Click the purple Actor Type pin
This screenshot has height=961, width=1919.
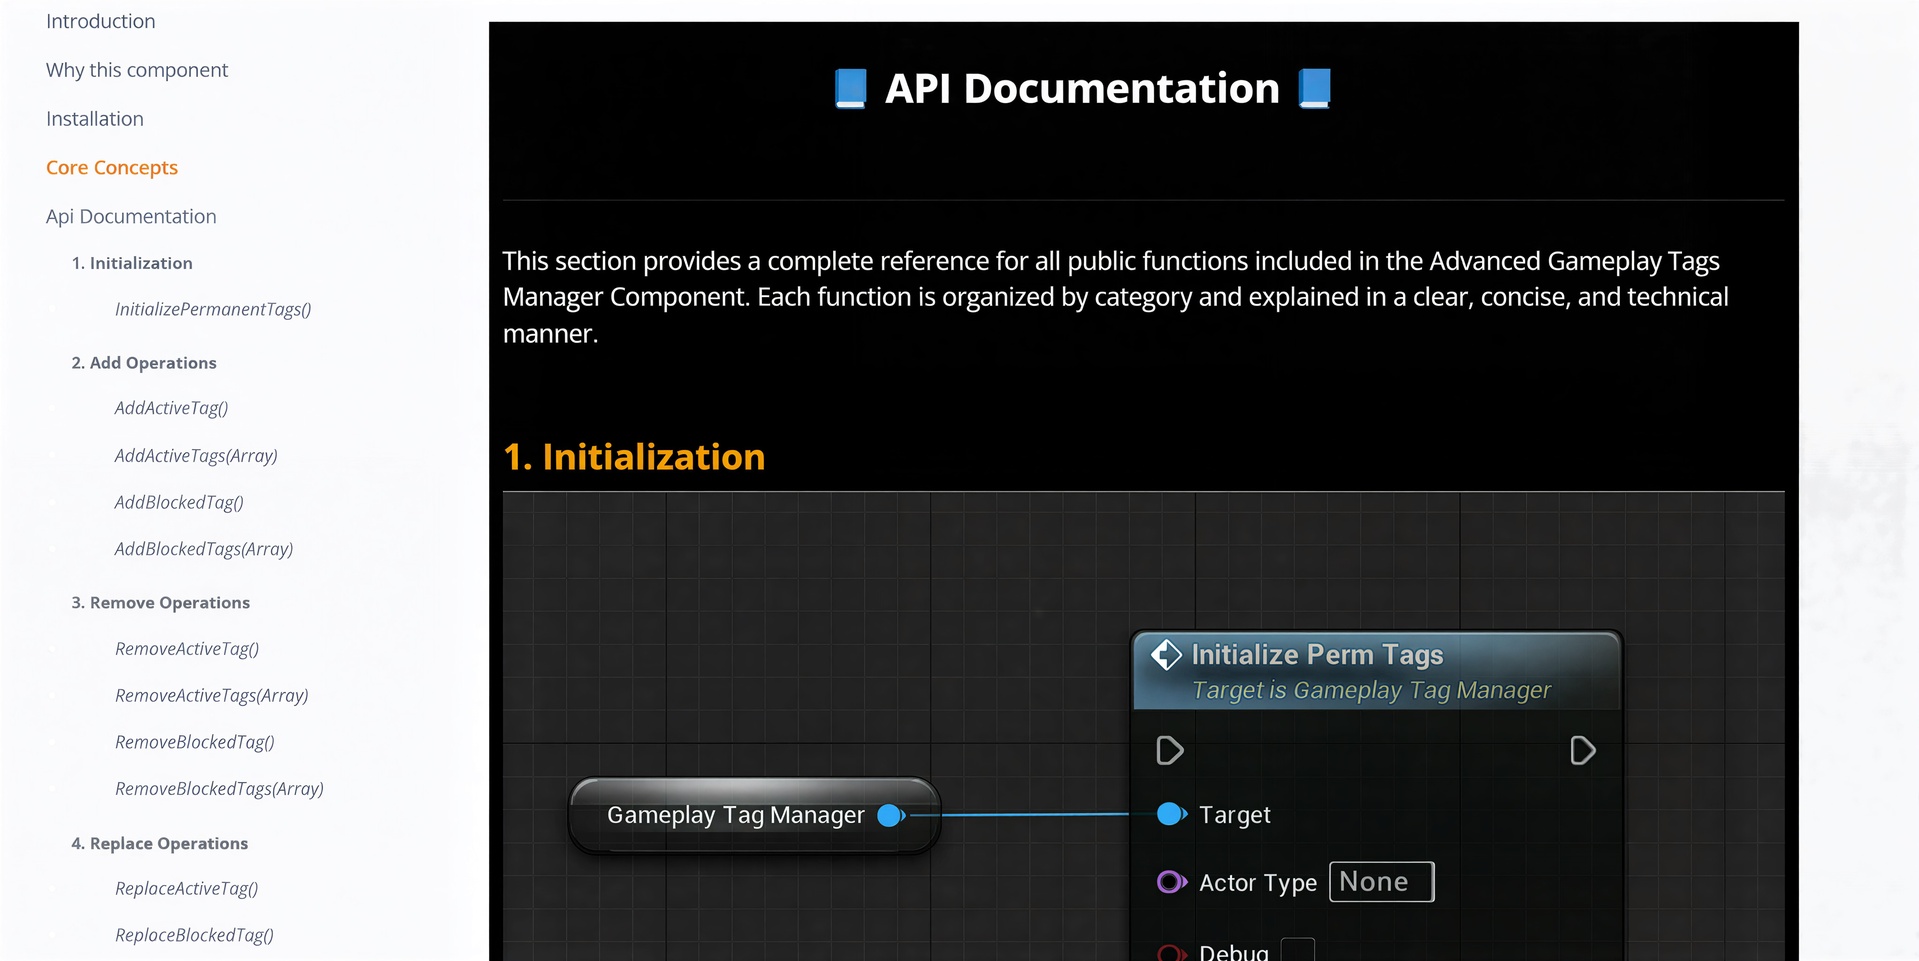[1172, 882]
